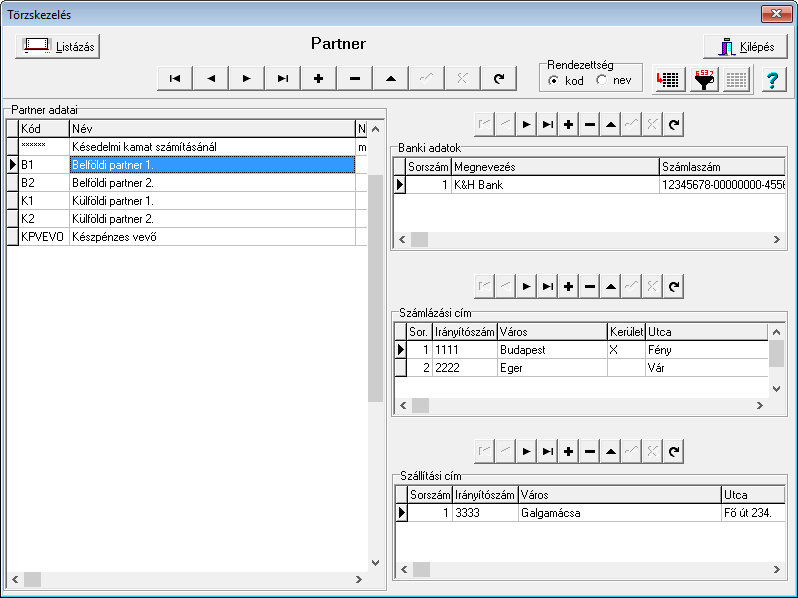Click the Név column header in partner grid
The image size is (798, 598).
[212, 129]
